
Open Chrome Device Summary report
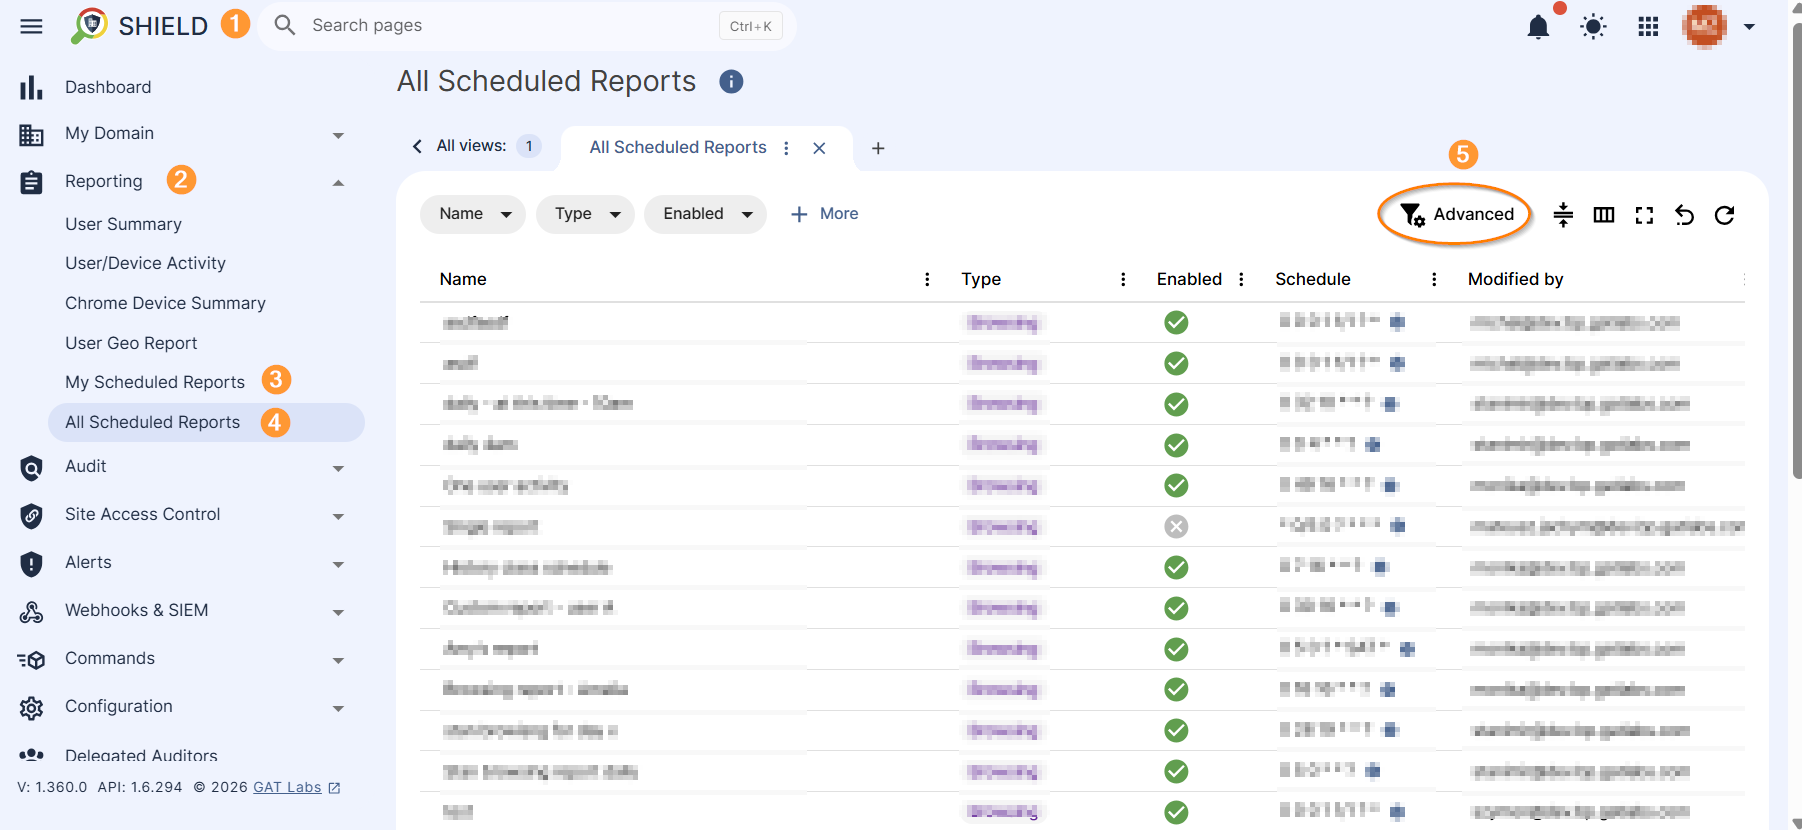(165, 303)
